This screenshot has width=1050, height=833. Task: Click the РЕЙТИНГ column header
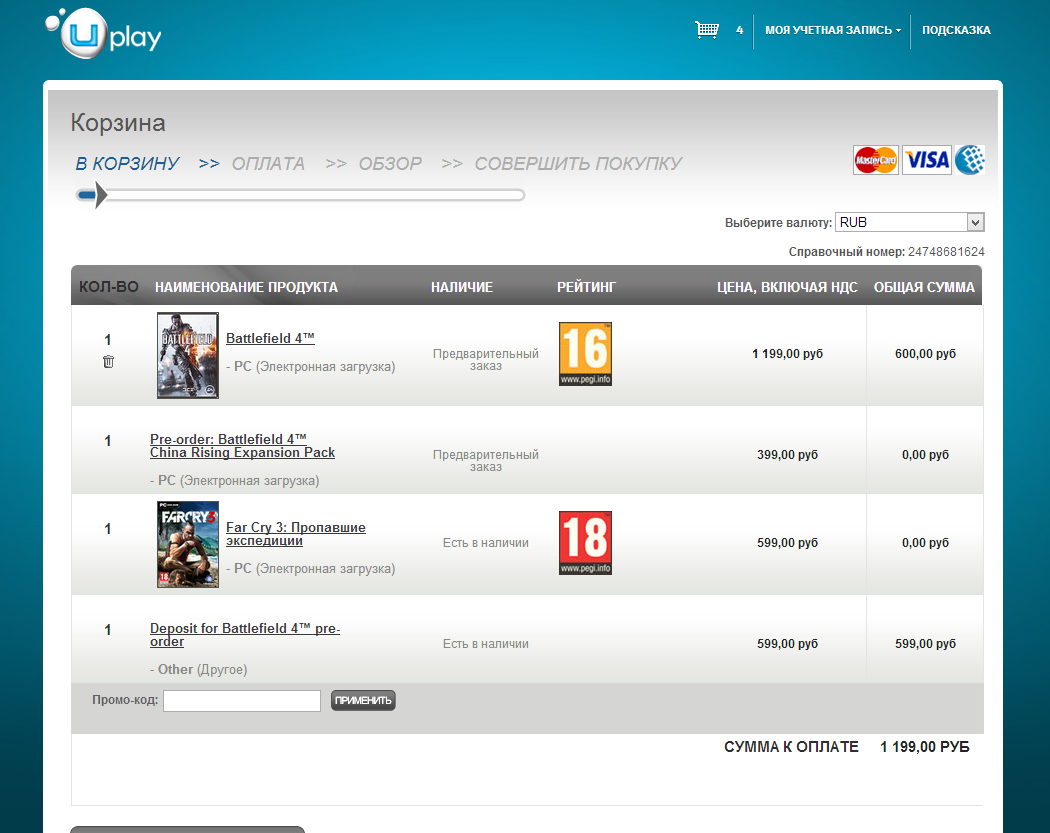pos(586,287)
